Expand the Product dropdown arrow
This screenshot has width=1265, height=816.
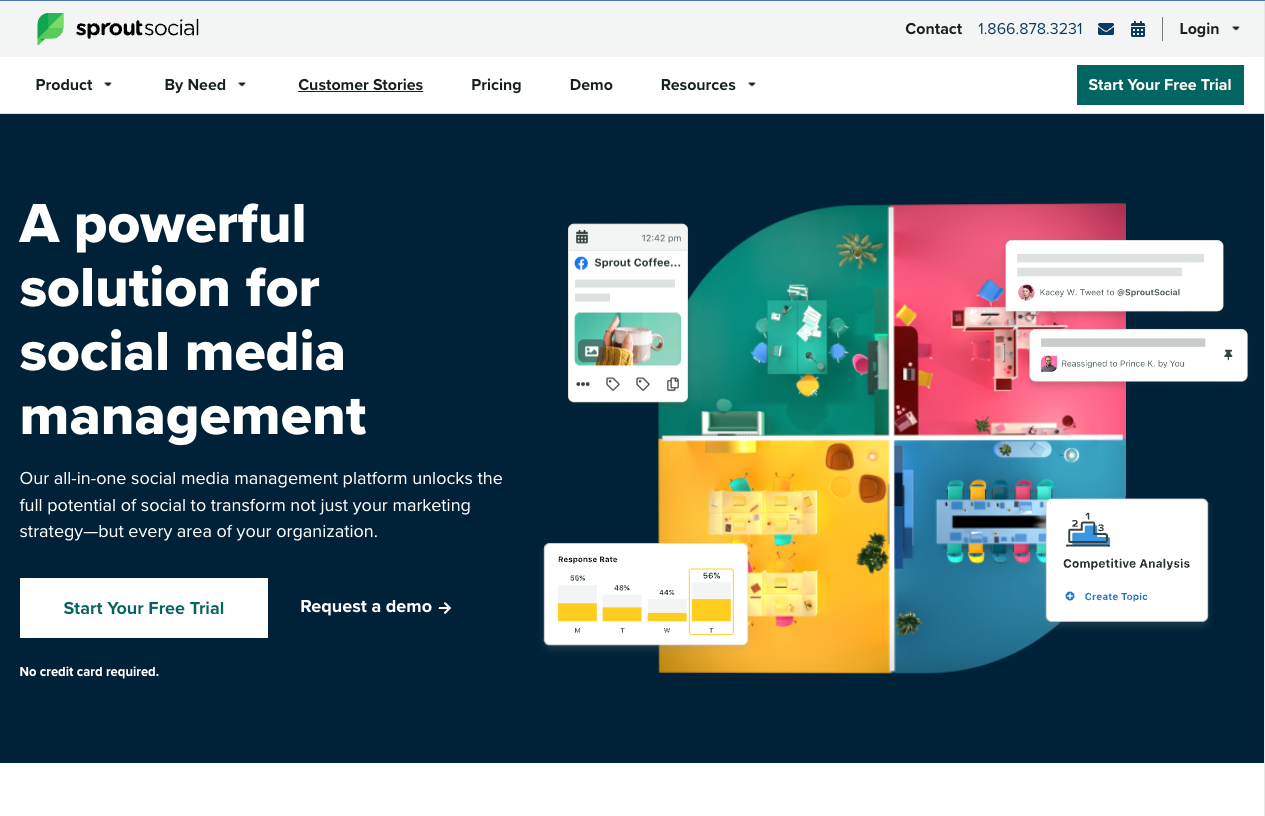tap(108, 85)
